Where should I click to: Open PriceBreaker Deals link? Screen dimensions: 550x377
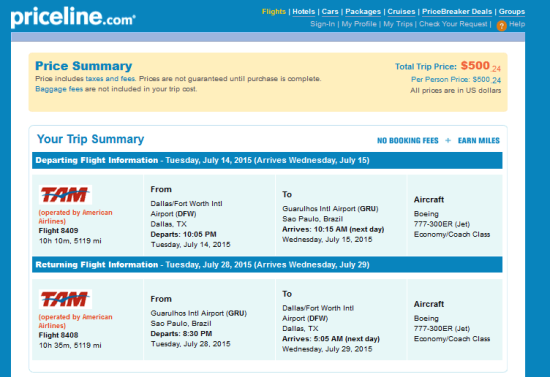[457, 12]
